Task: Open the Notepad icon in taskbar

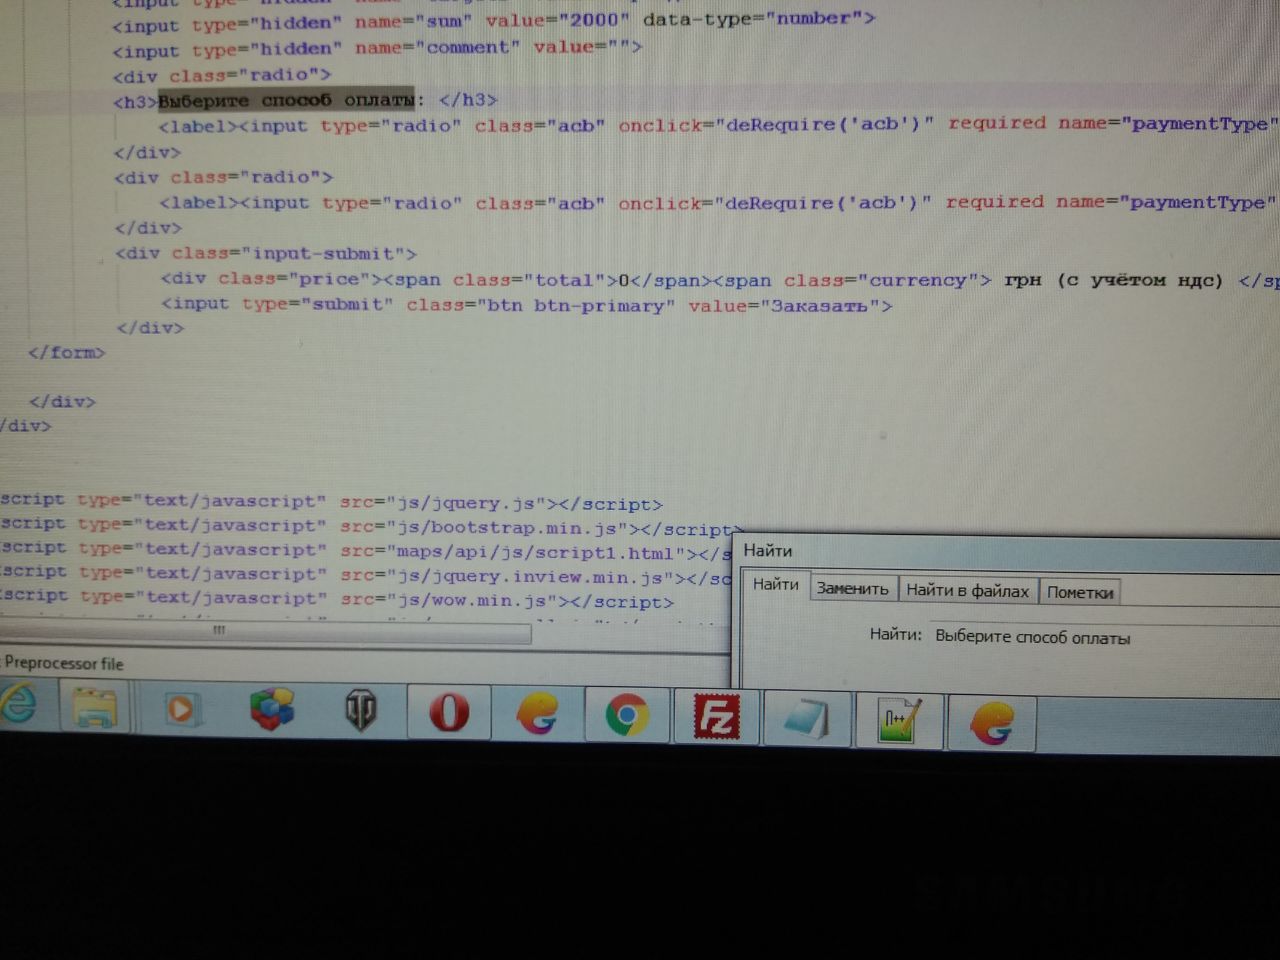Action: coord(806,719)
